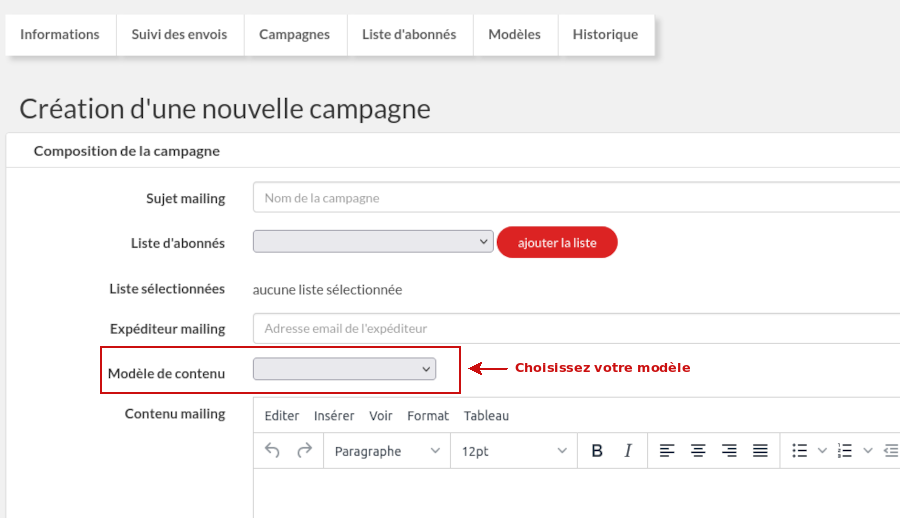Open bullet list style options arrow
This screenshot has height=519, width=901.
(822, 451)
